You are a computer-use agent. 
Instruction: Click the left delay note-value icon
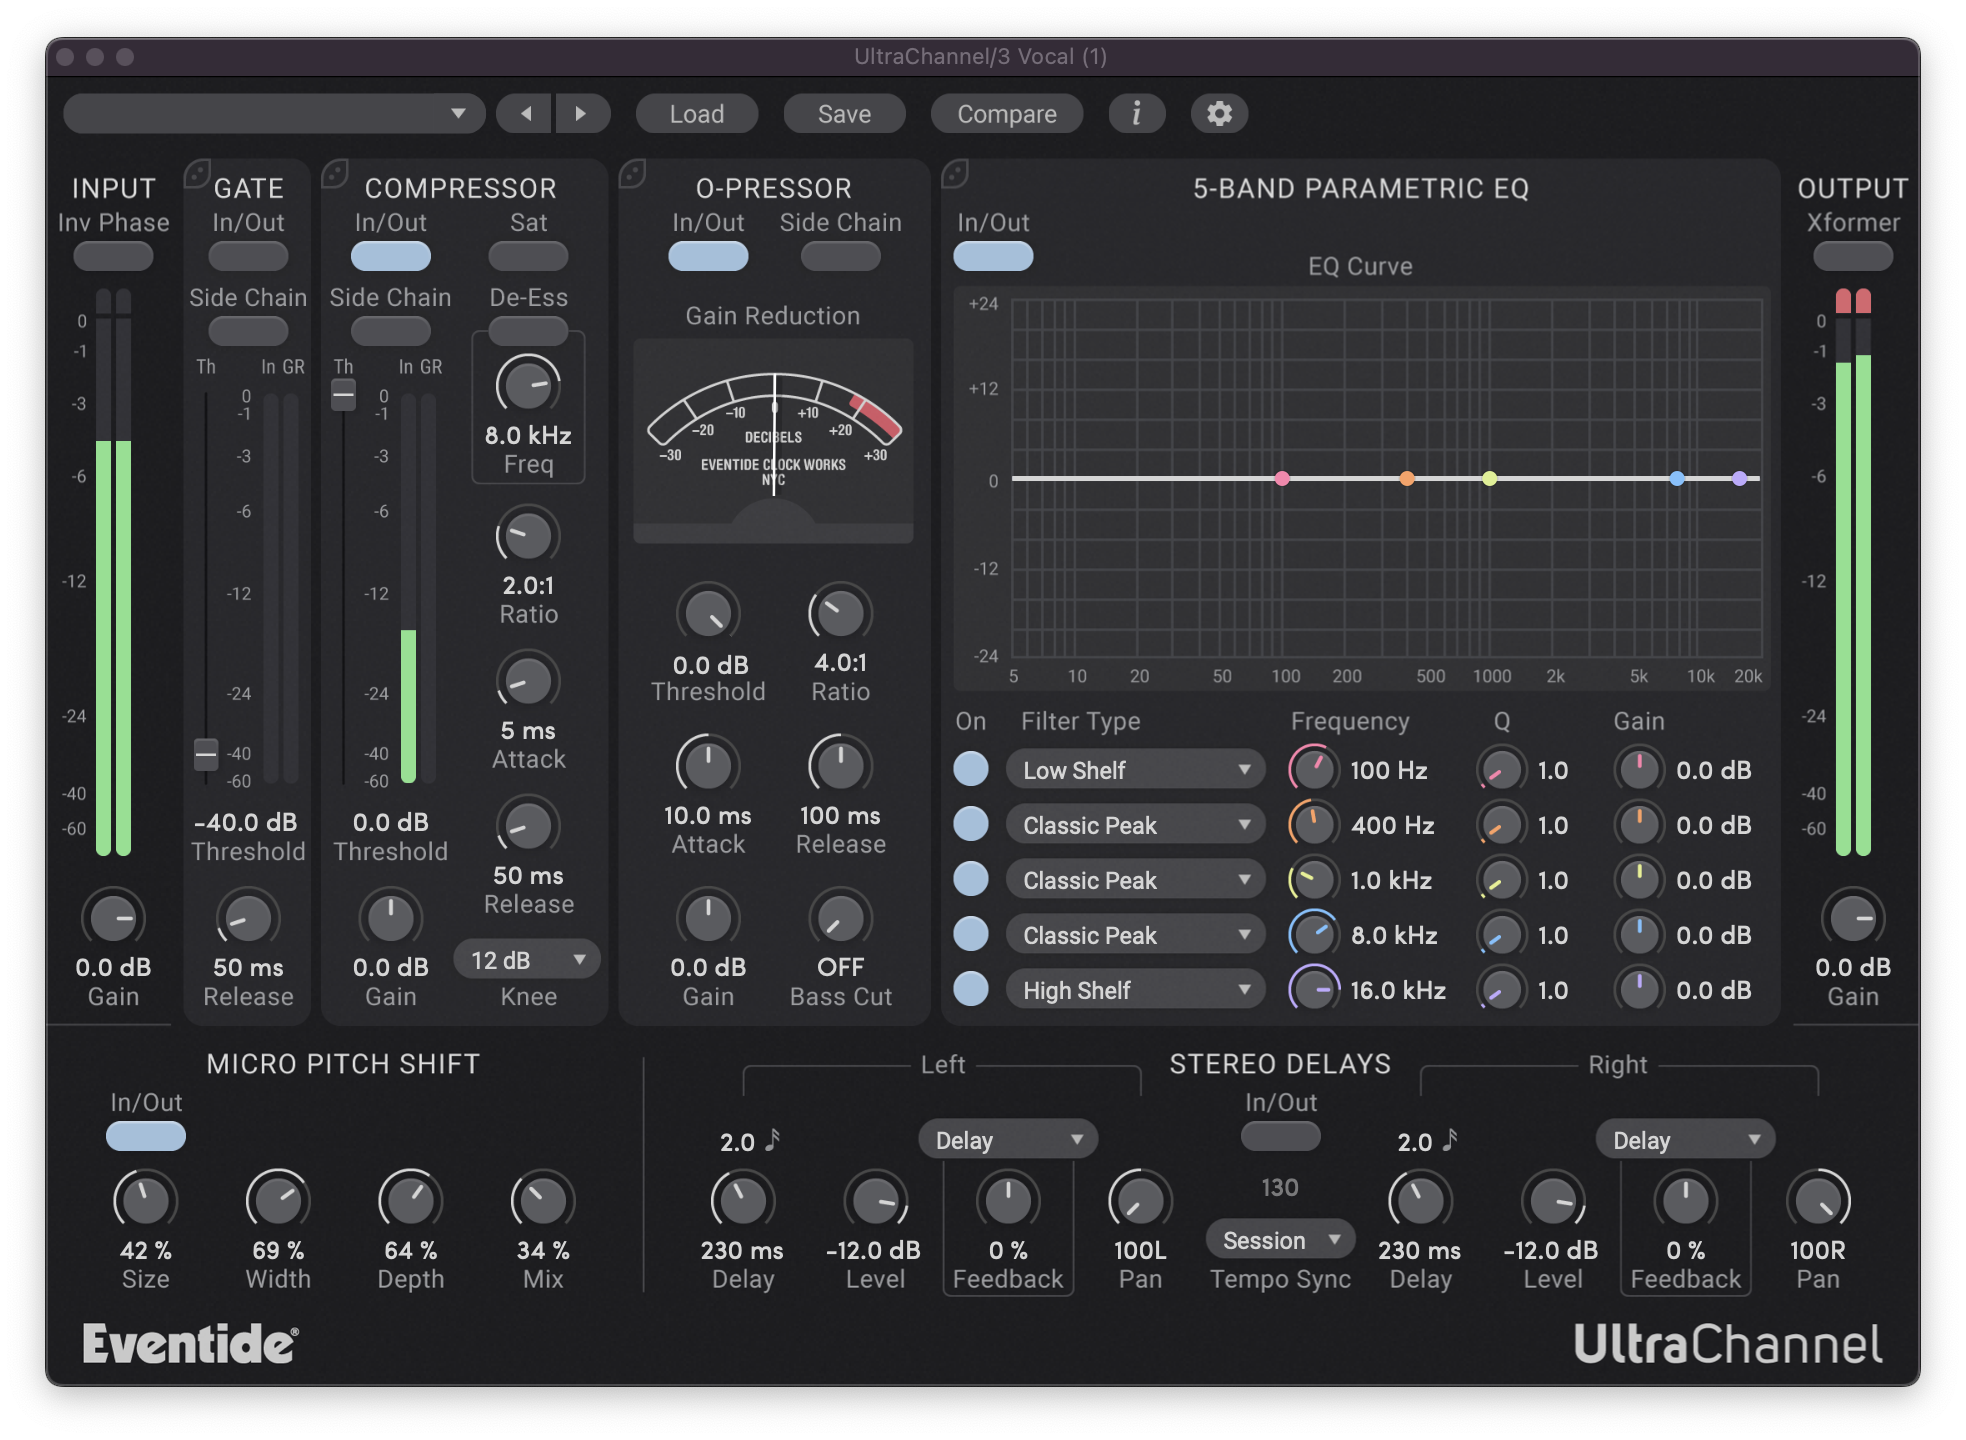(772, 1140)
